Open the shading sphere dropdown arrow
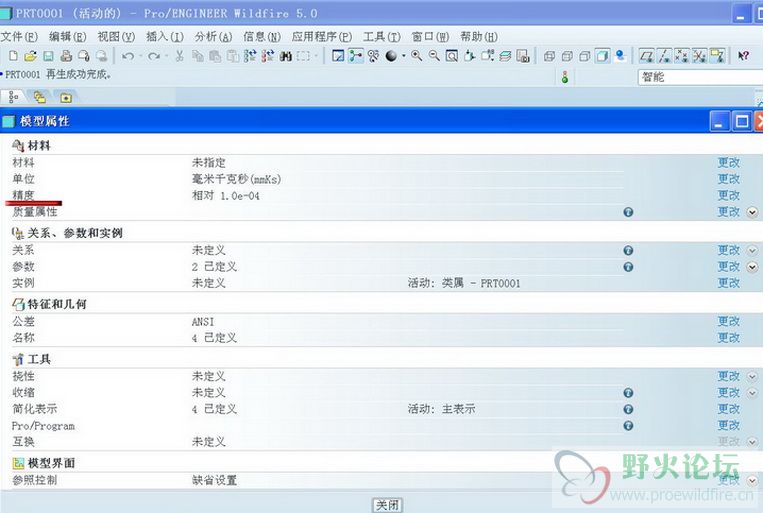Screen dimensions: 763x513 pos(403,56)
